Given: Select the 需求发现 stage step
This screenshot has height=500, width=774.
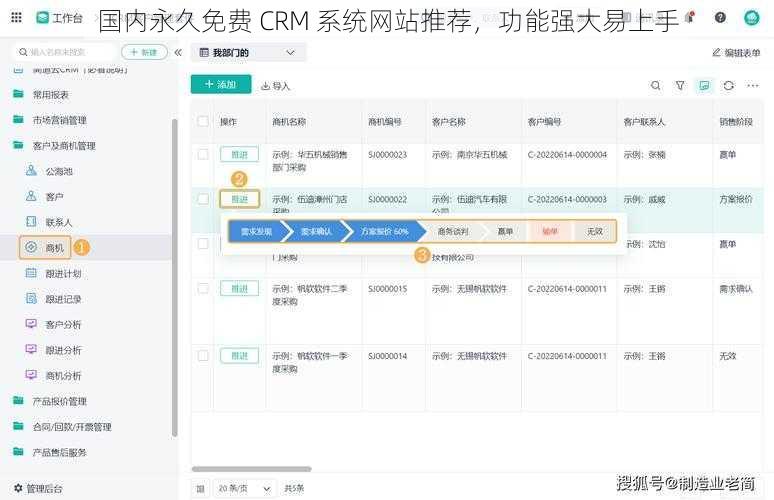Looking at the screenshot, I should 256,231.
